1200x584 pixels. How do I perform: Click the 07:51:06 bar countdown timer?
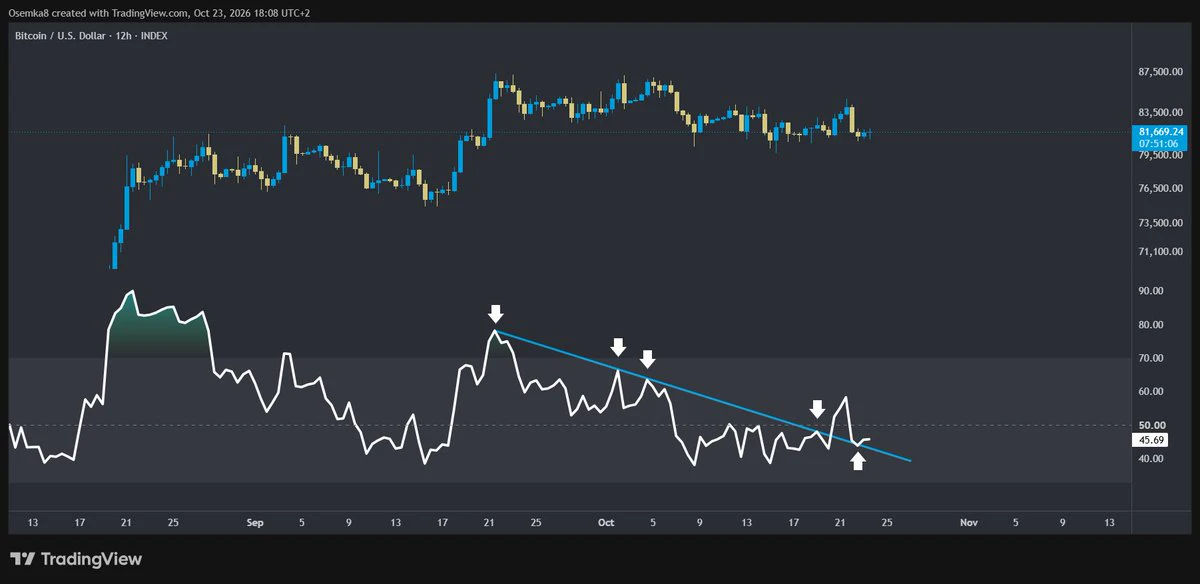[1156, 143]
